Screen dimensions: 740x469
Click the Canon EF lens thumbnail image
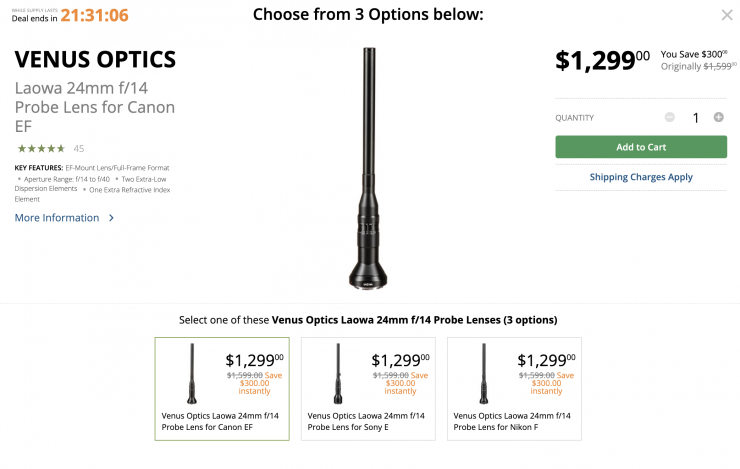pyautogui.click(x=191, y=373)
